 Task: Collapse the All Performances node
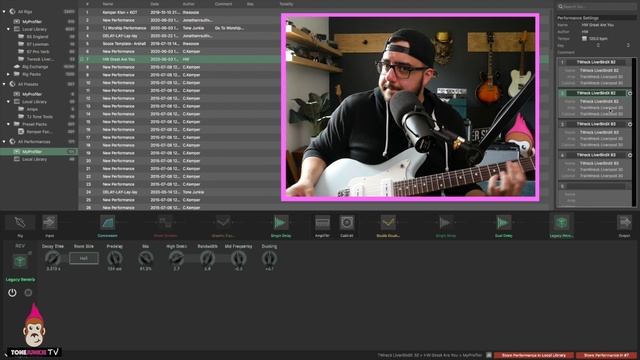click(4, 142)
